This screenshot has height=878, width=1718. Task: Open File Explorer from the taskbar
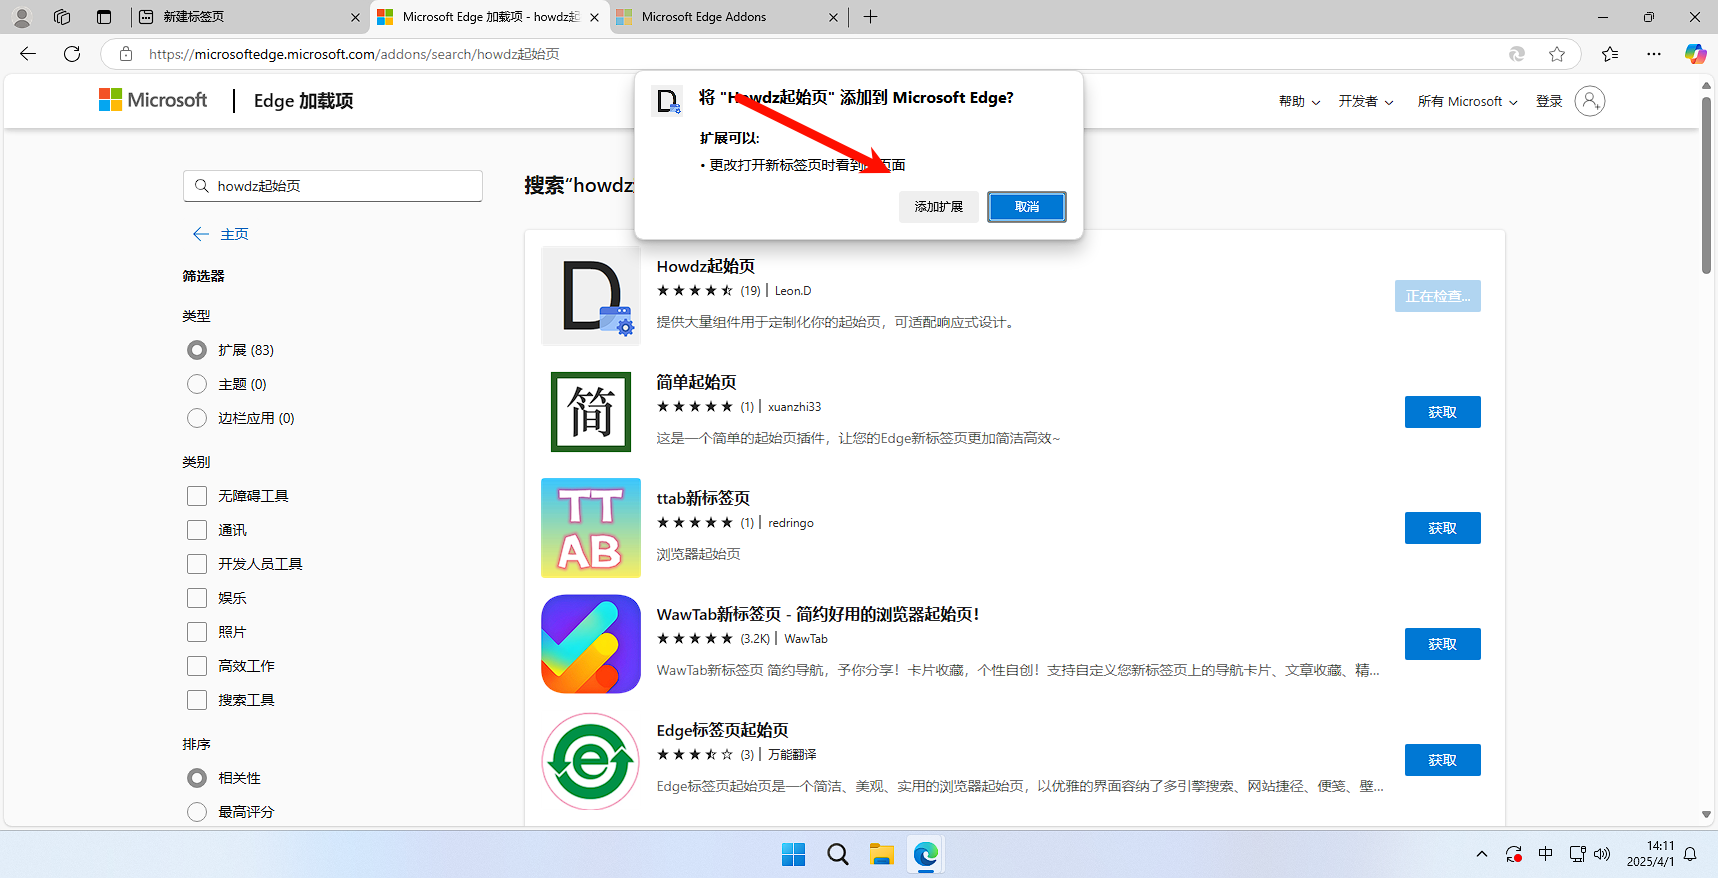882,854
